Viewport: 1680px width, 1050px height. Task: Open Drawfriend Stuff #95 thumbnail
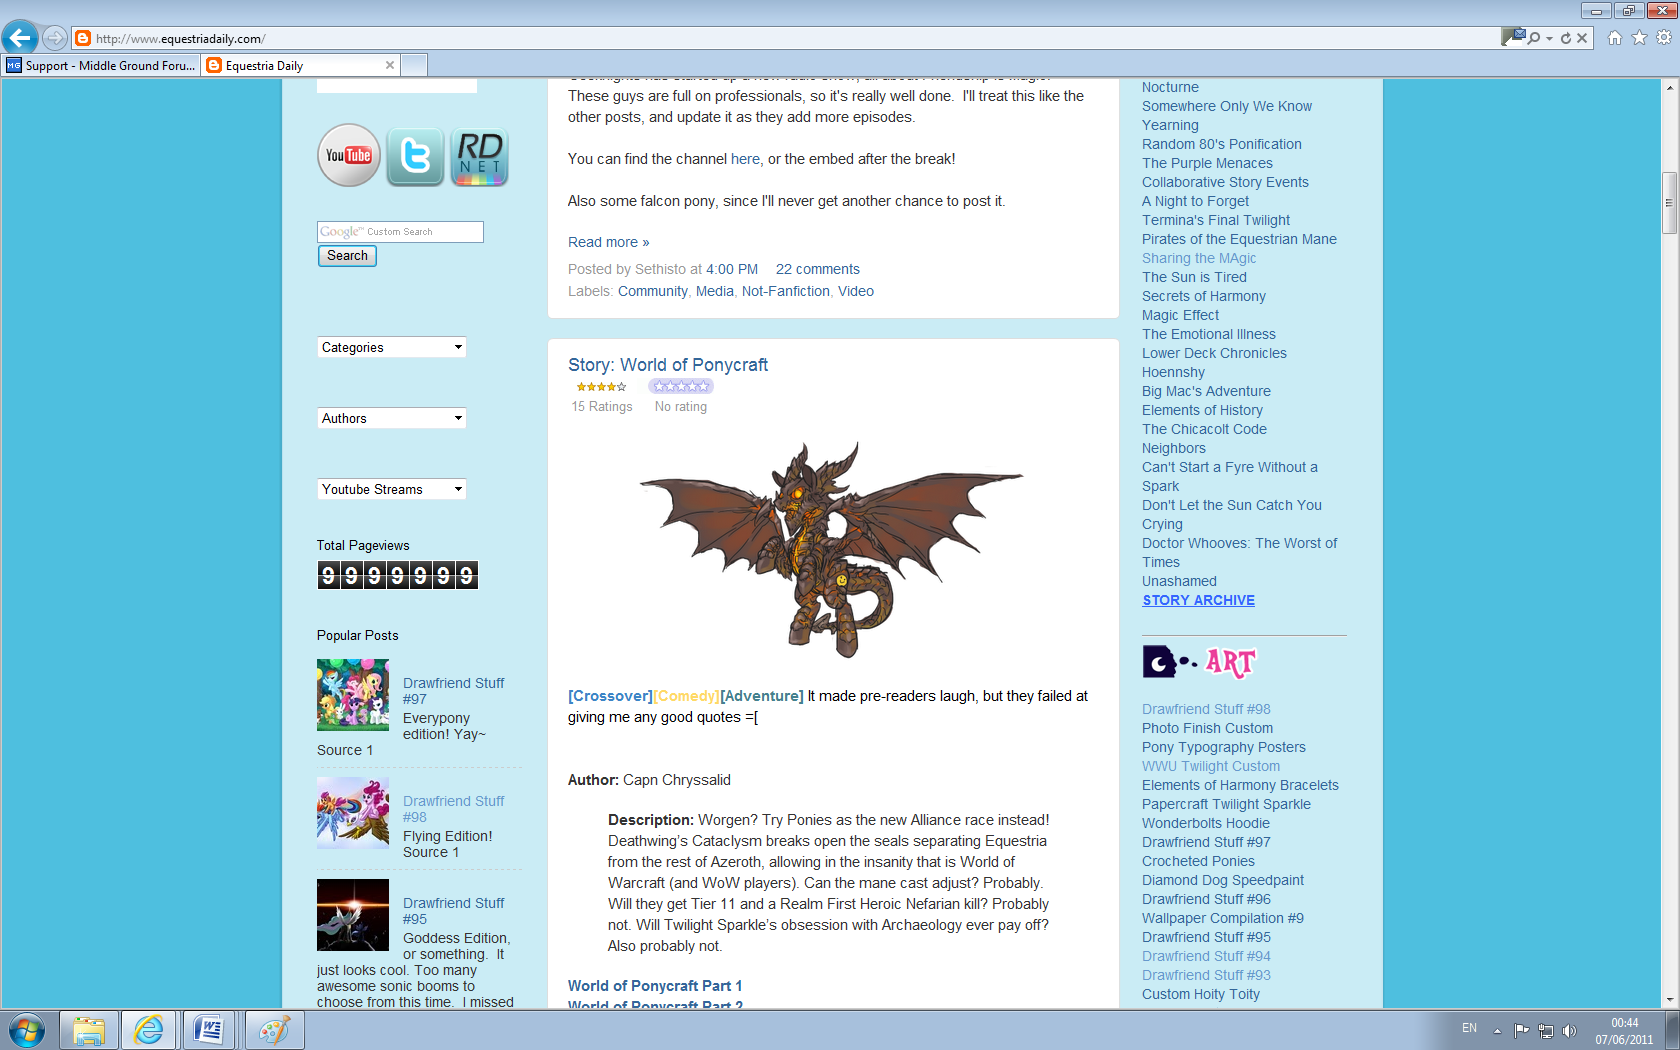tap(353, 915)
